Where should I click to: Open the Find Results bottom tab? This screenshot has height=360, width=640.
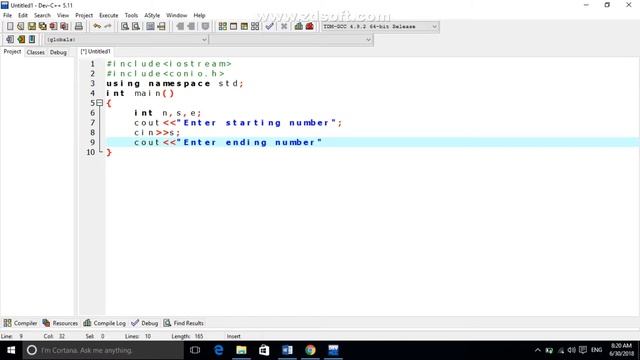pyautogui.click(x=184, y=323)
